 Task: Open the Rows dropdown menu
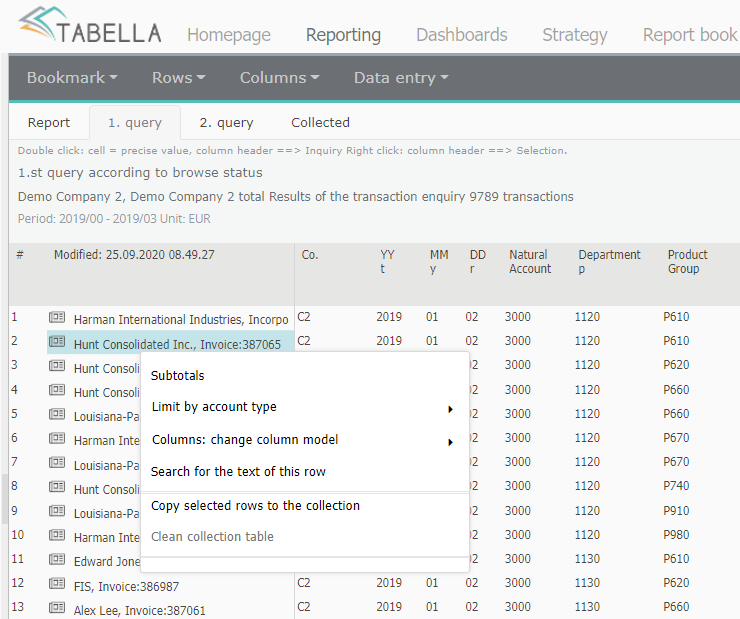[178, 77]
